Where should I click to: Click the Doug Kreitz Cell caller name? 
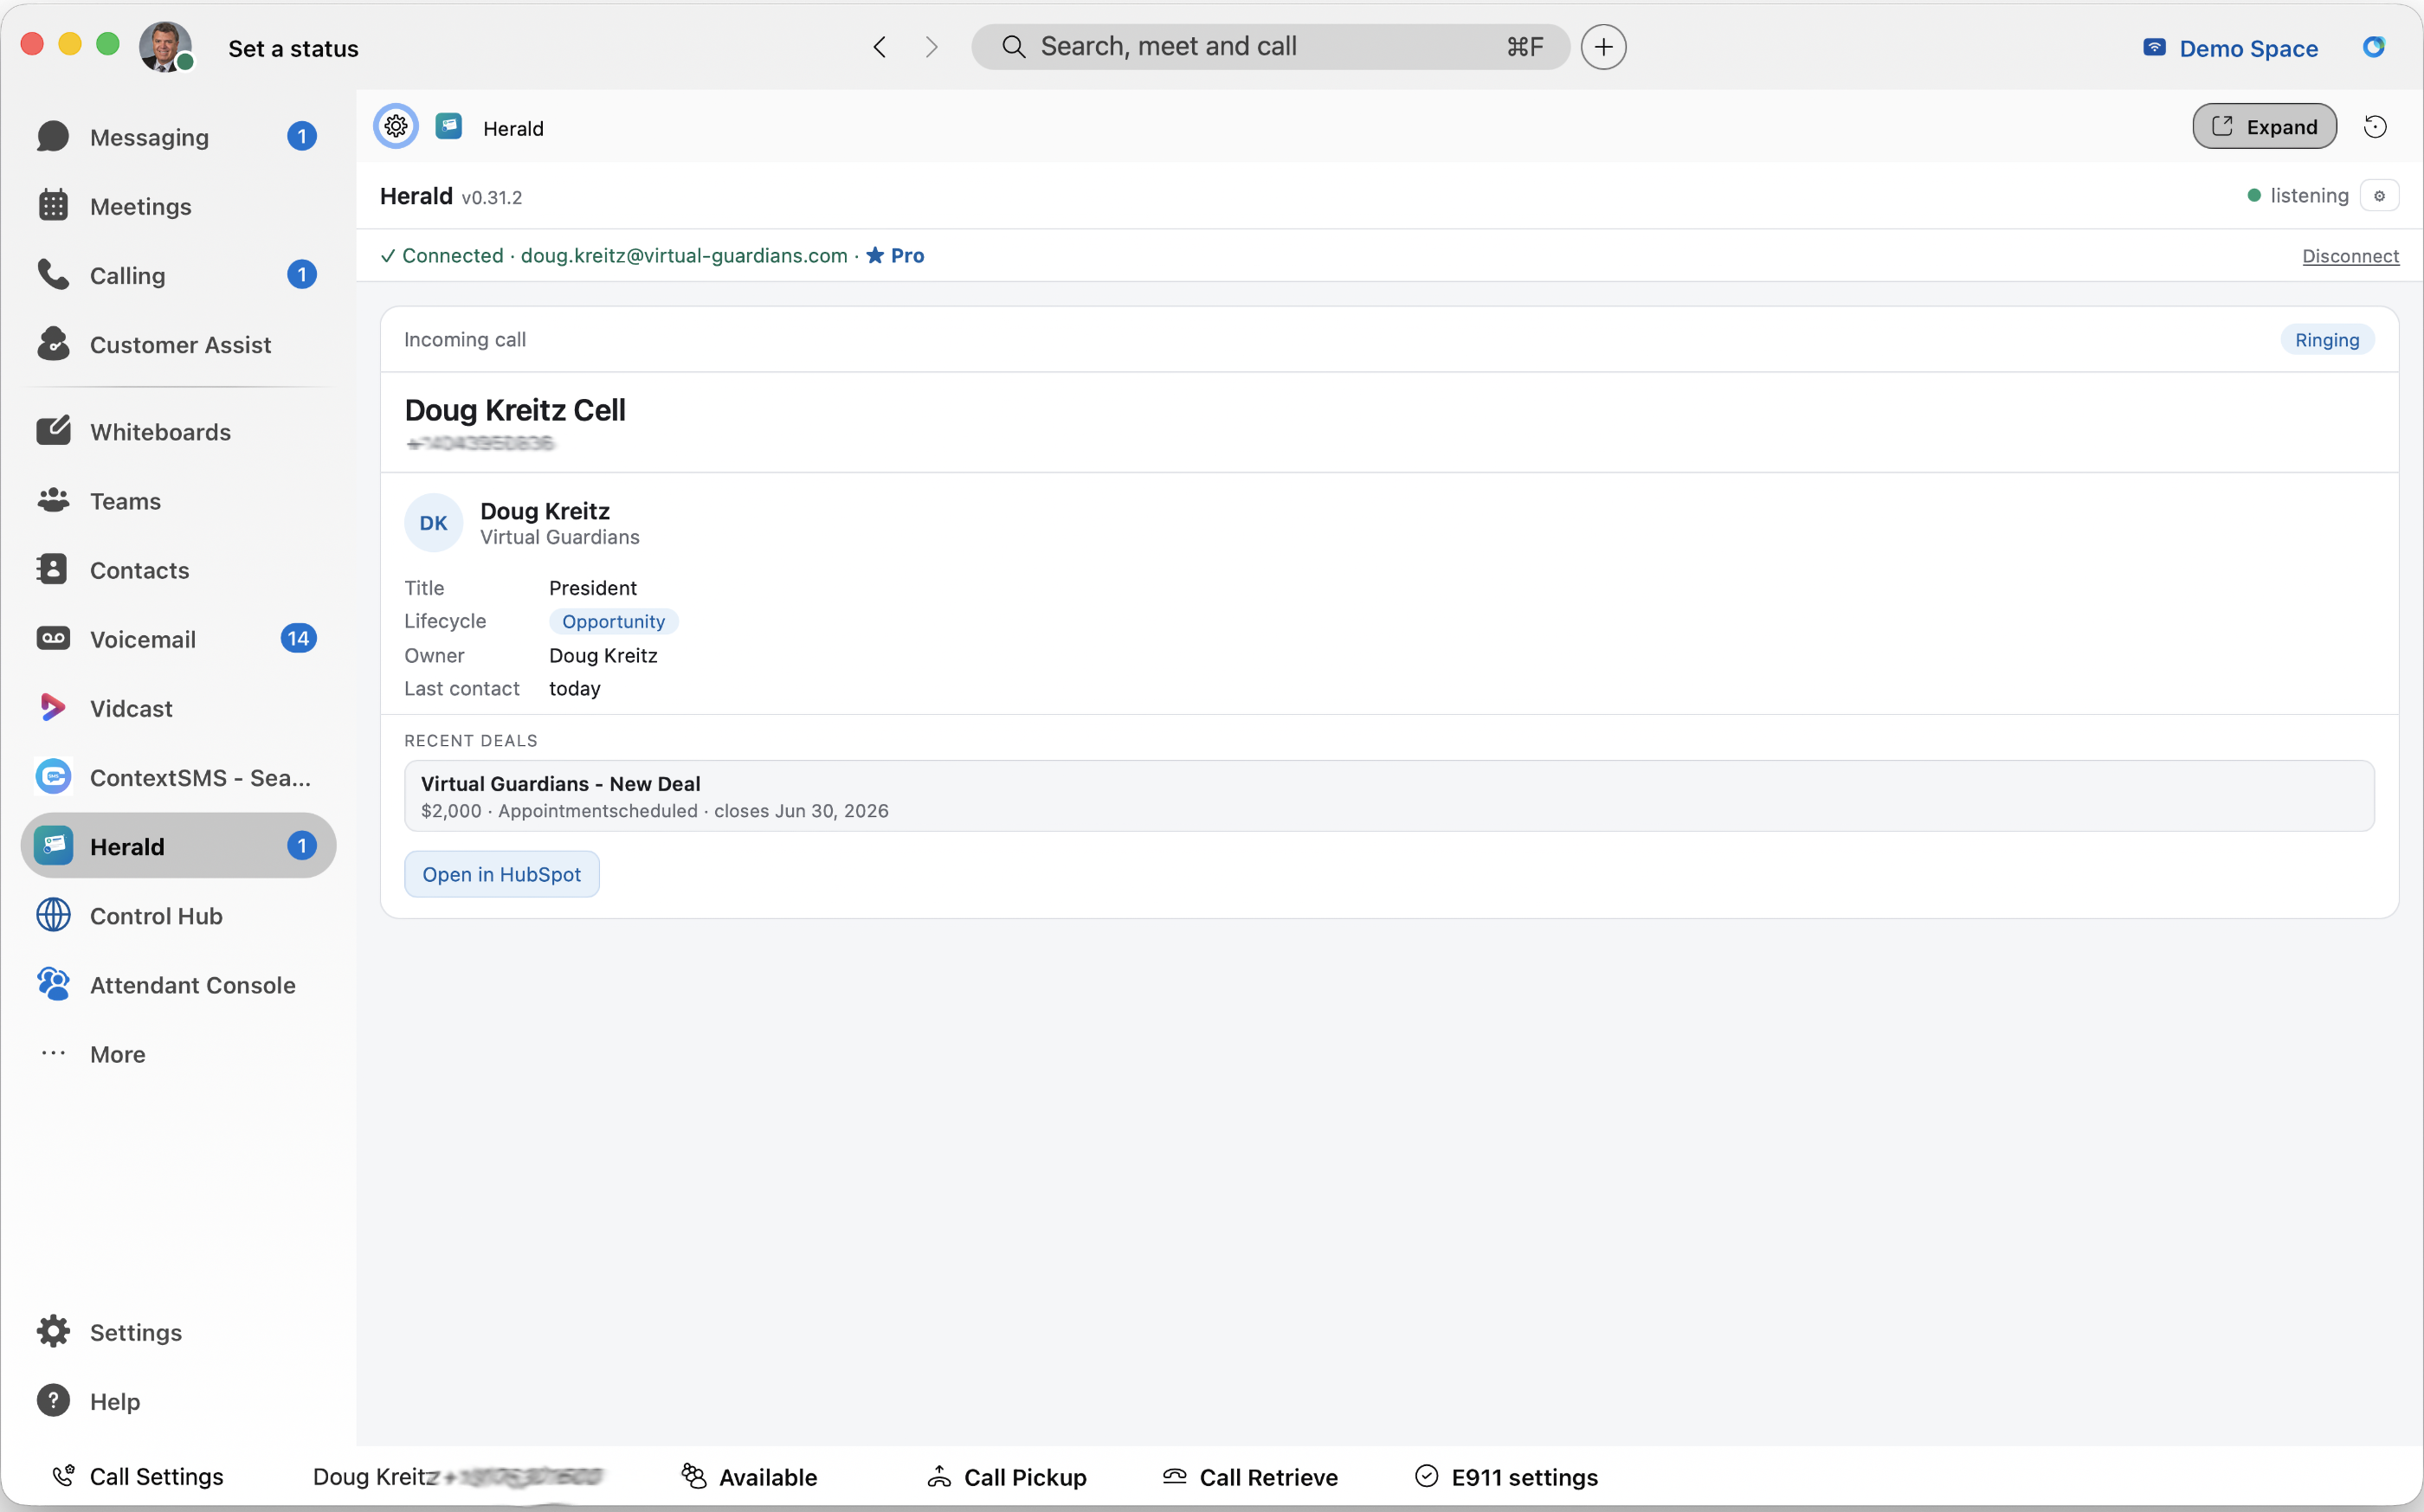coord(515,410)
